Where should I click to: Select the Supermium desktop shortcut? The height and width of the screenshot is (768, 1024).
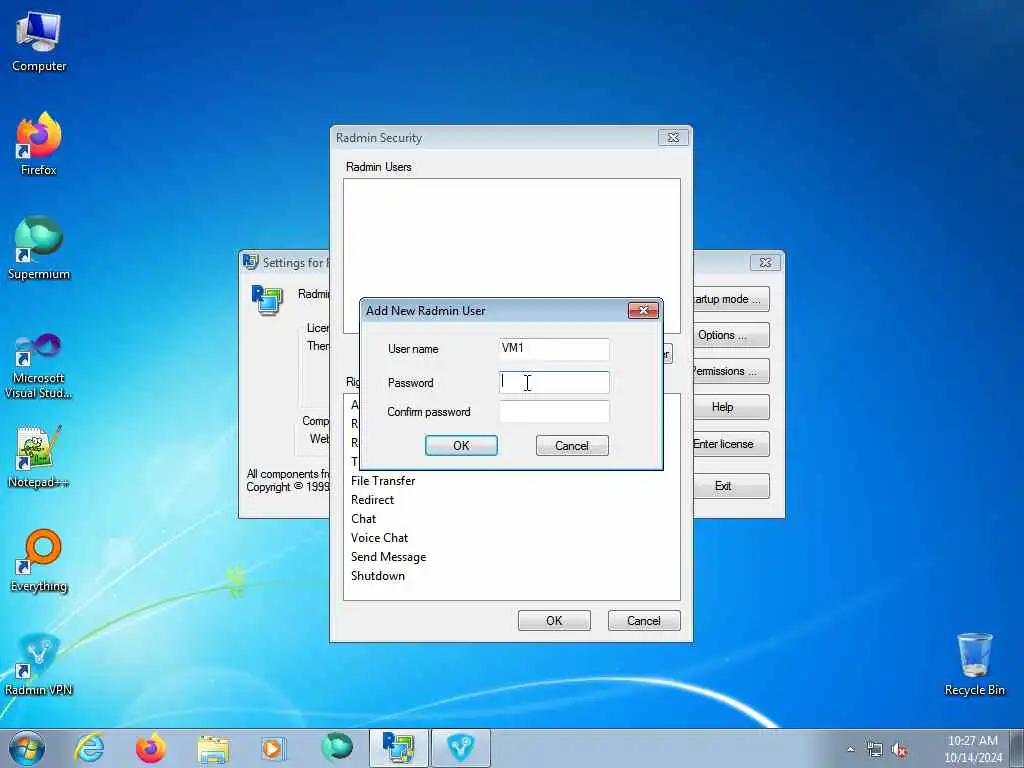39,248
